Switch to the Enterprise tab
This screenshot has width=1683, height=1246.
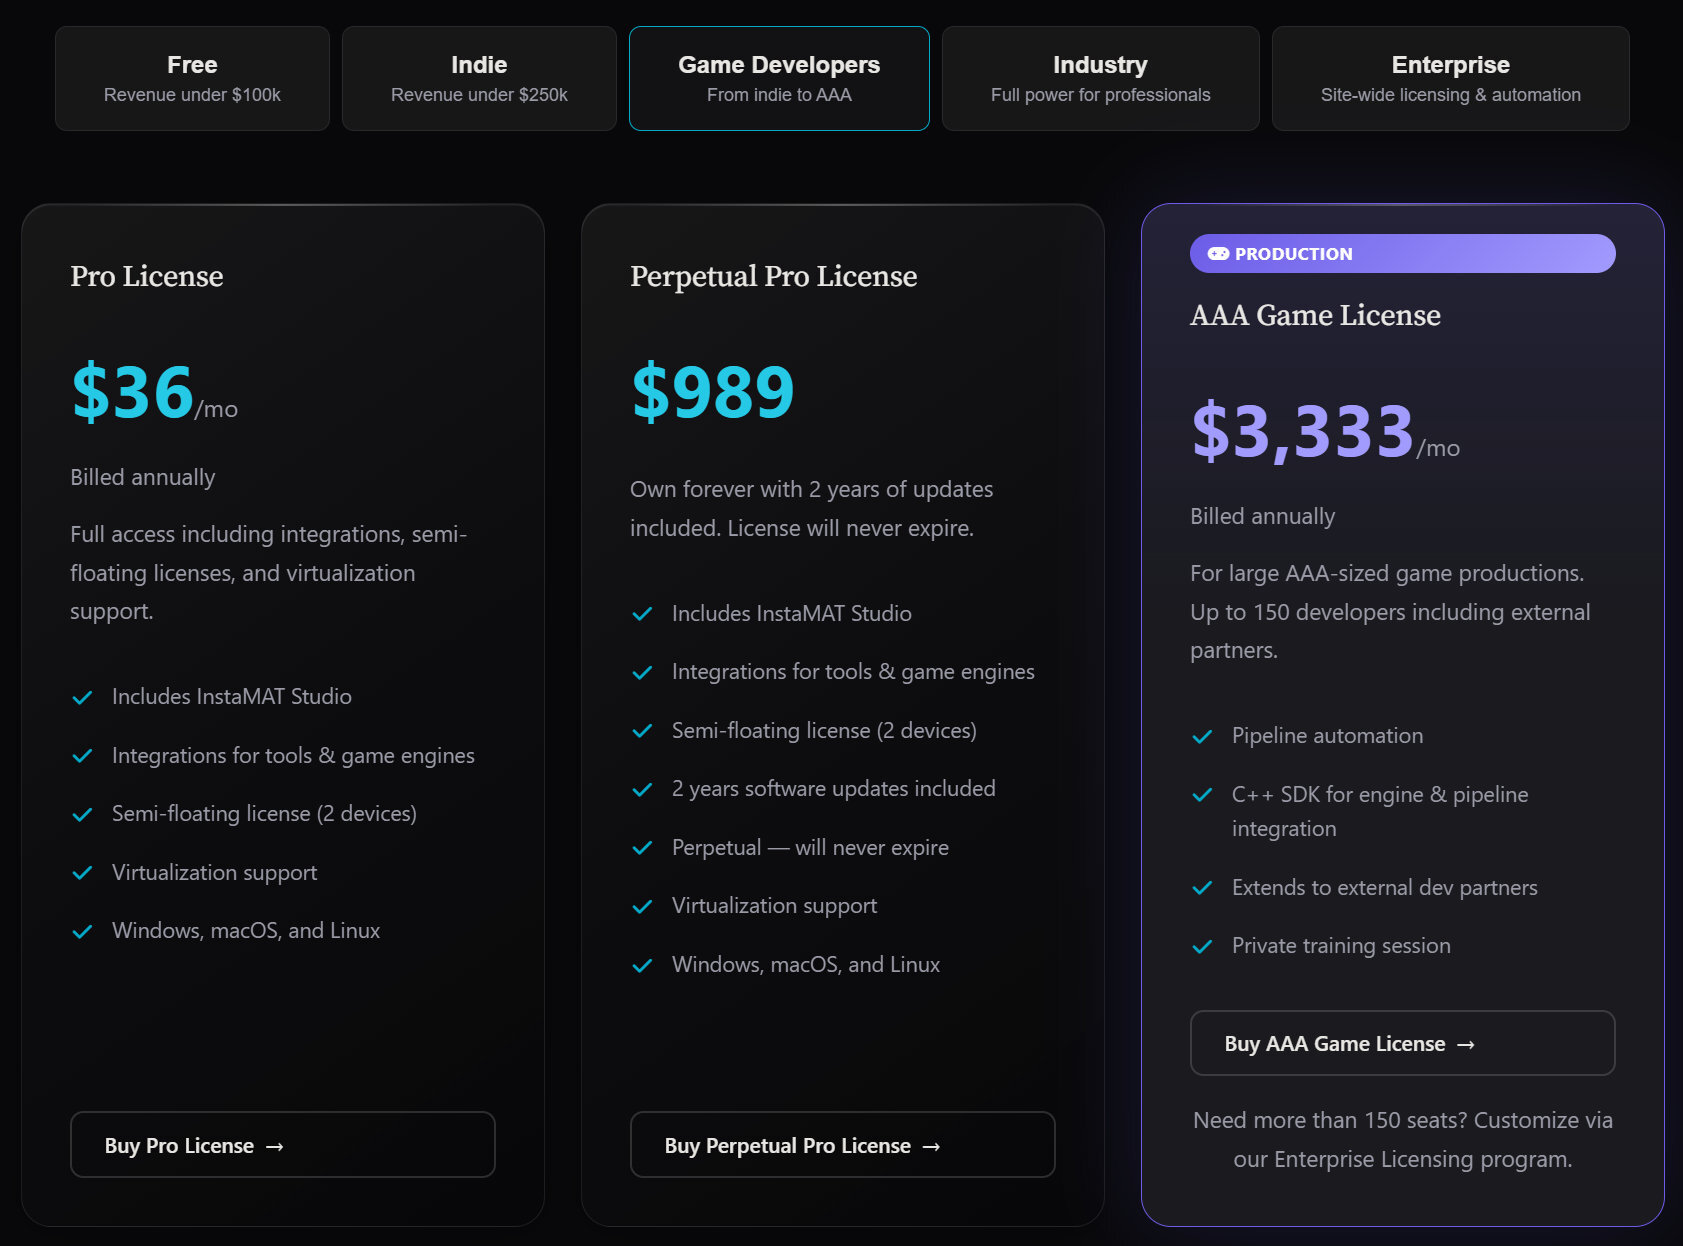click(x=1450, y=78)
